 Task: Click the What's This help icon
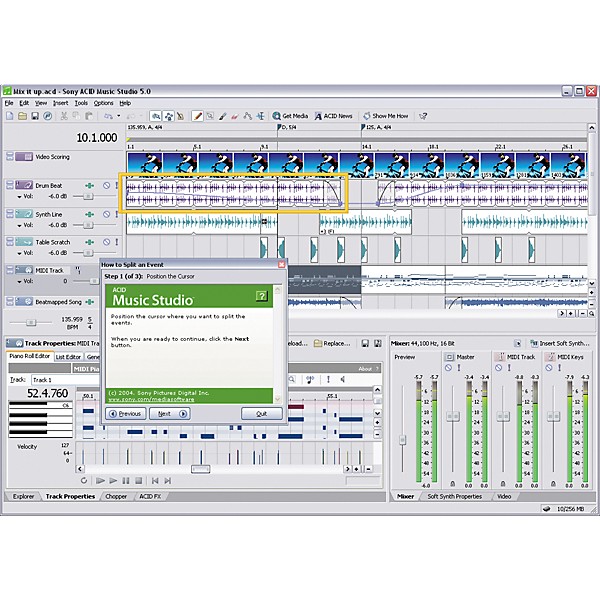(x=423, y=116)
